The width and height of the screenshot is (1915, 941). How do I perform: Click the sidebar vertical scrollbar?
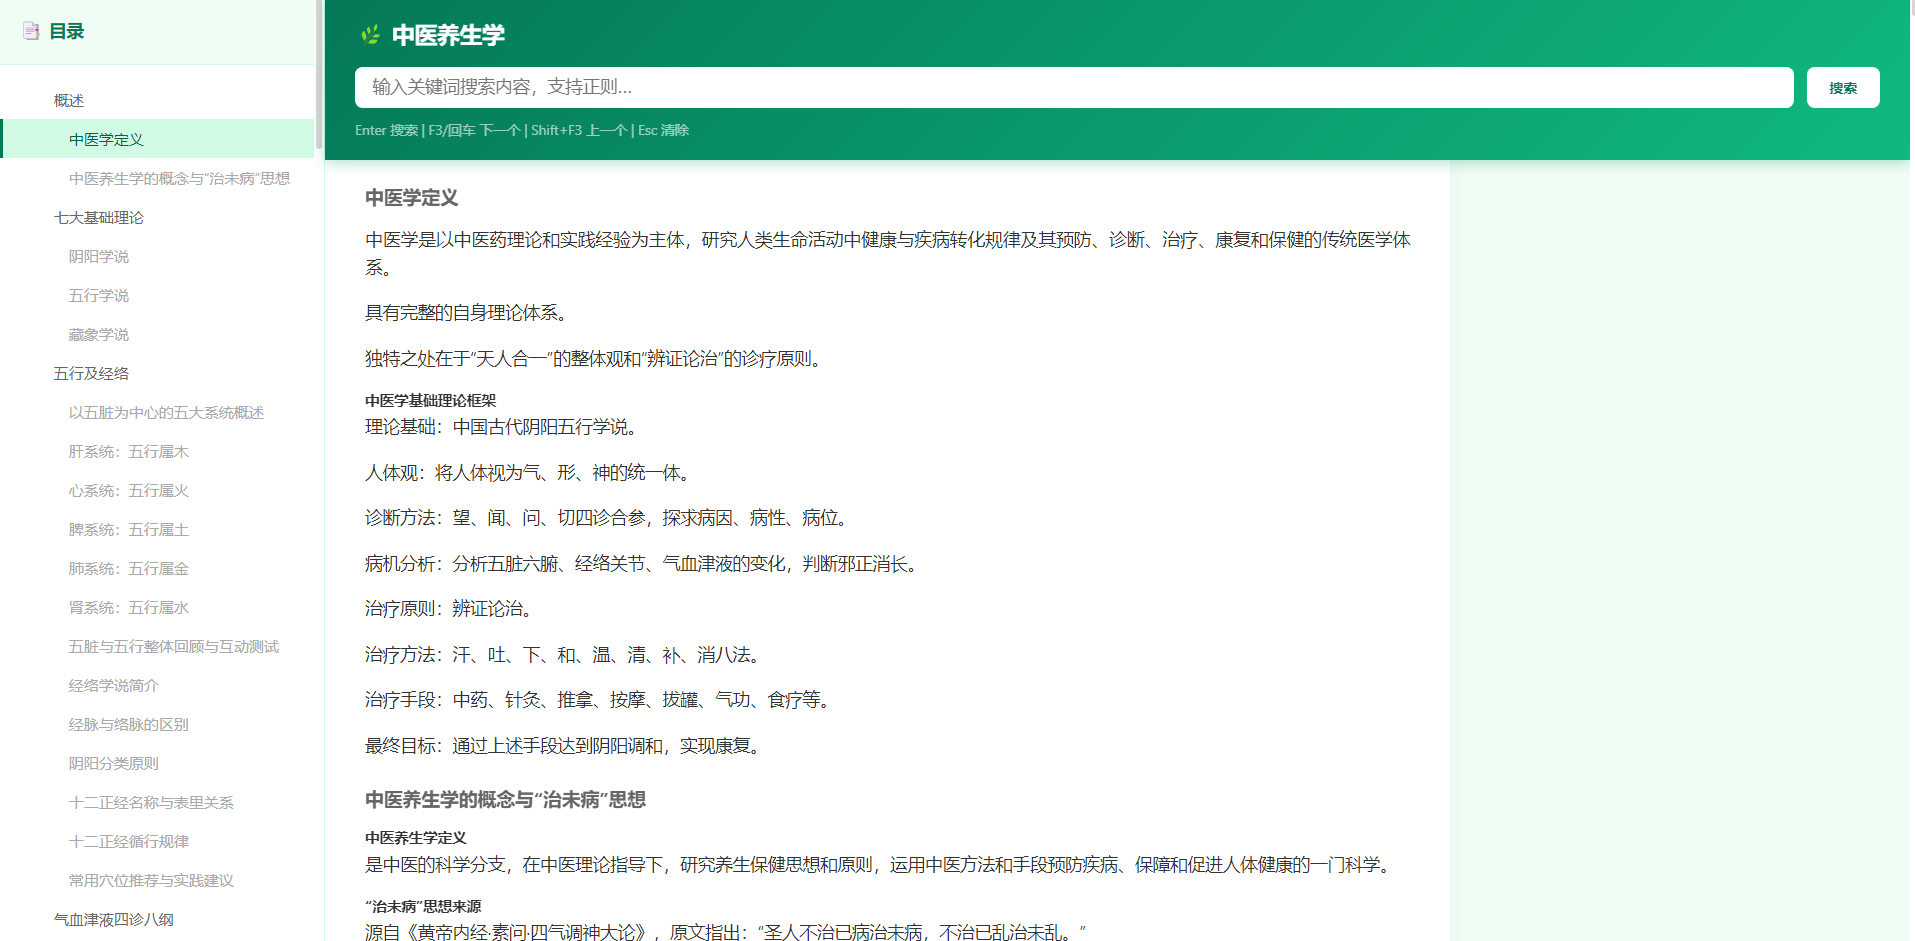(319, 75)
